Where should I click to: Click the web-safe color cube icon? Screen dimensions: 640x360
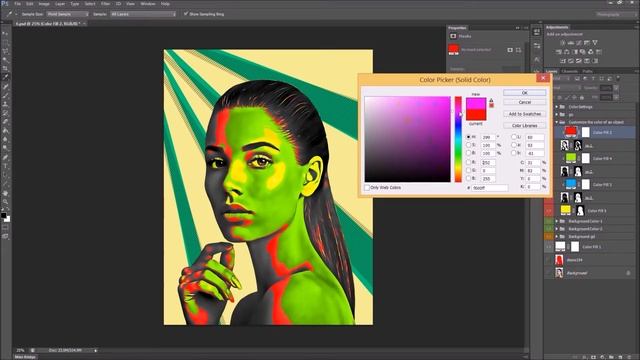(491, 105)
